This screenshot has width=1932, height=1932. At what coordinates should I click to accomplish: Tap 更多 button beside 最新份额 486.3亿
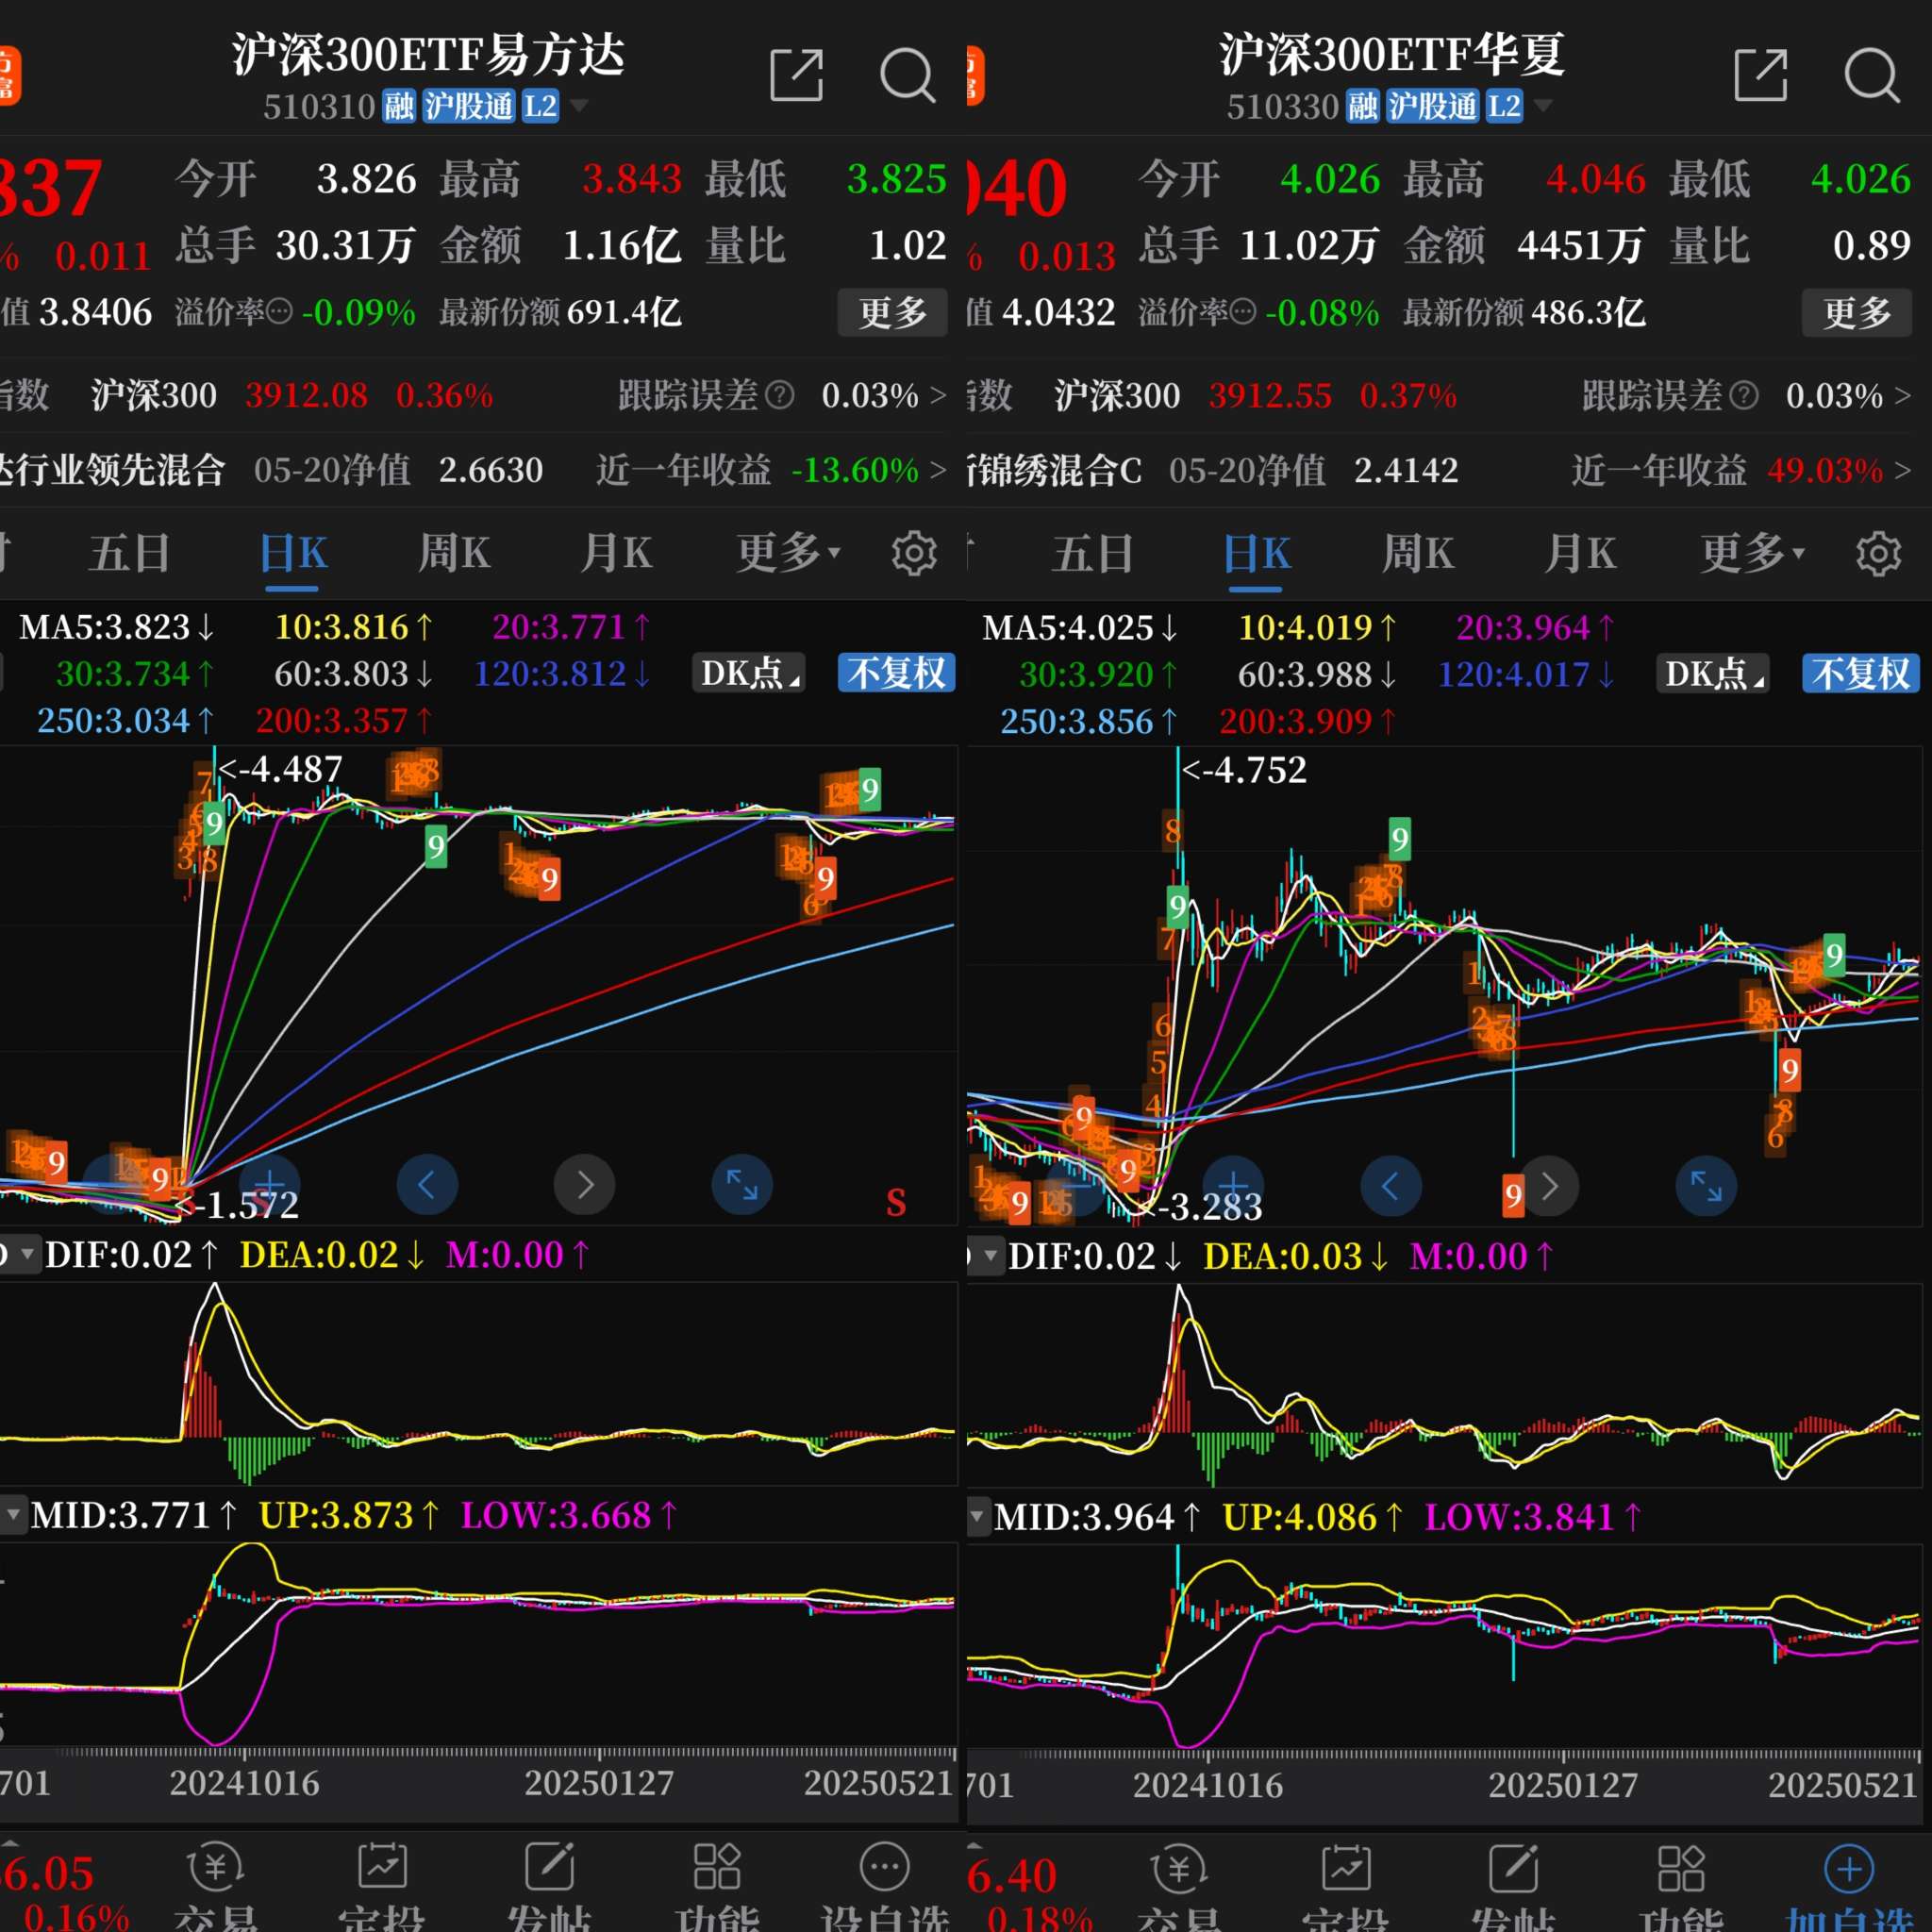coord(1857,313)
